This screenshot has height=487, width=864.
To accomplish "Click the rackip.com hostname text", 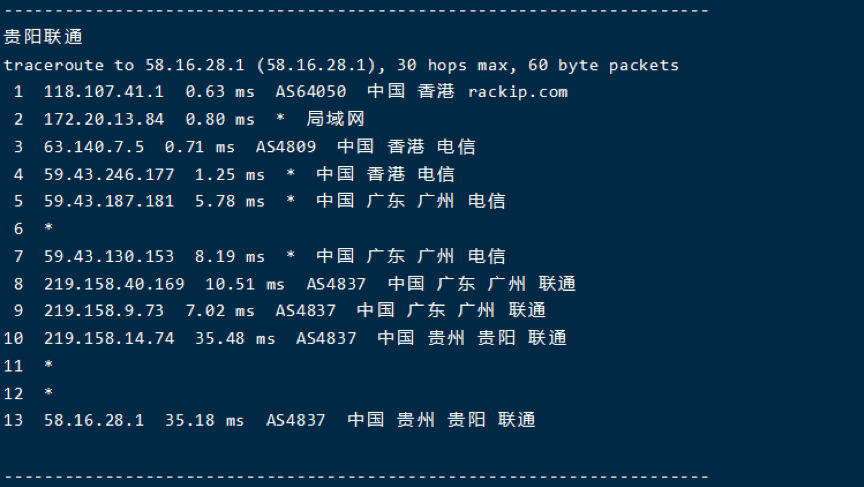I will tap(518, 92).
